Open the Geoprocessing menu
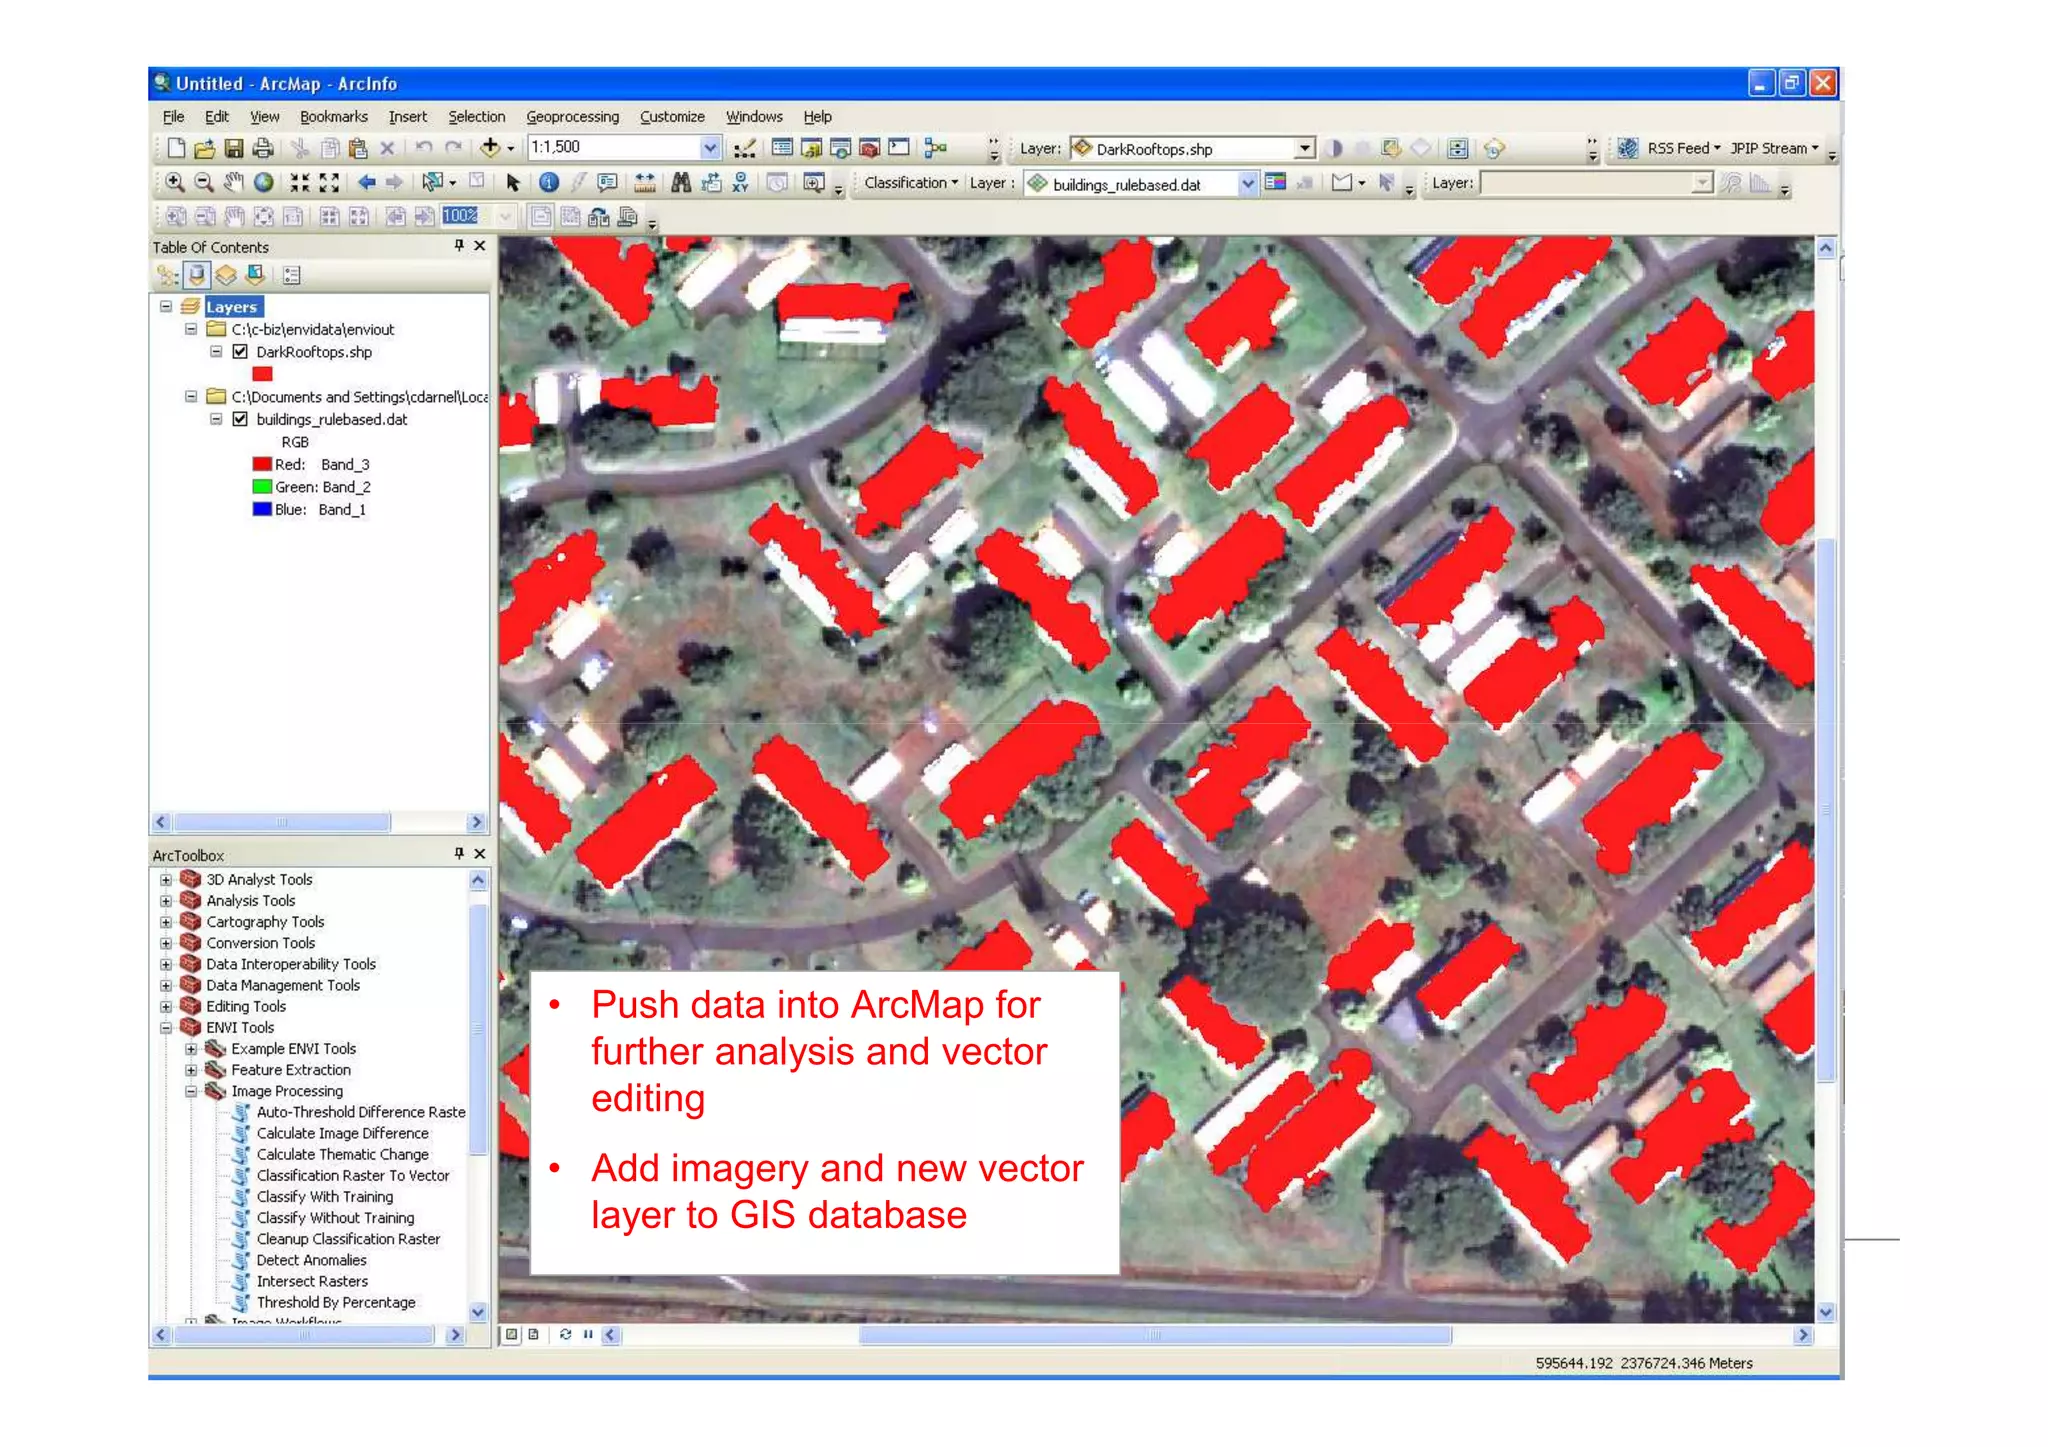 tap(573, 117)
